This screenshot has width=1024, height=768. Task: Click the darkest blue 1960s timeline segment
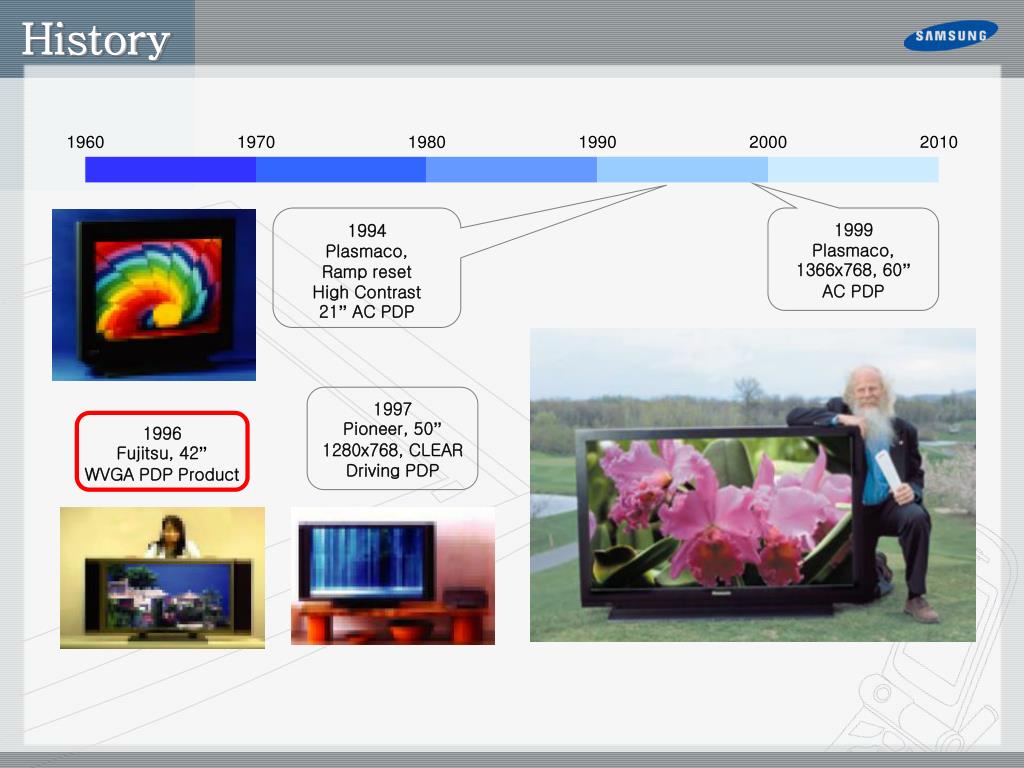[x=170, y=170]
